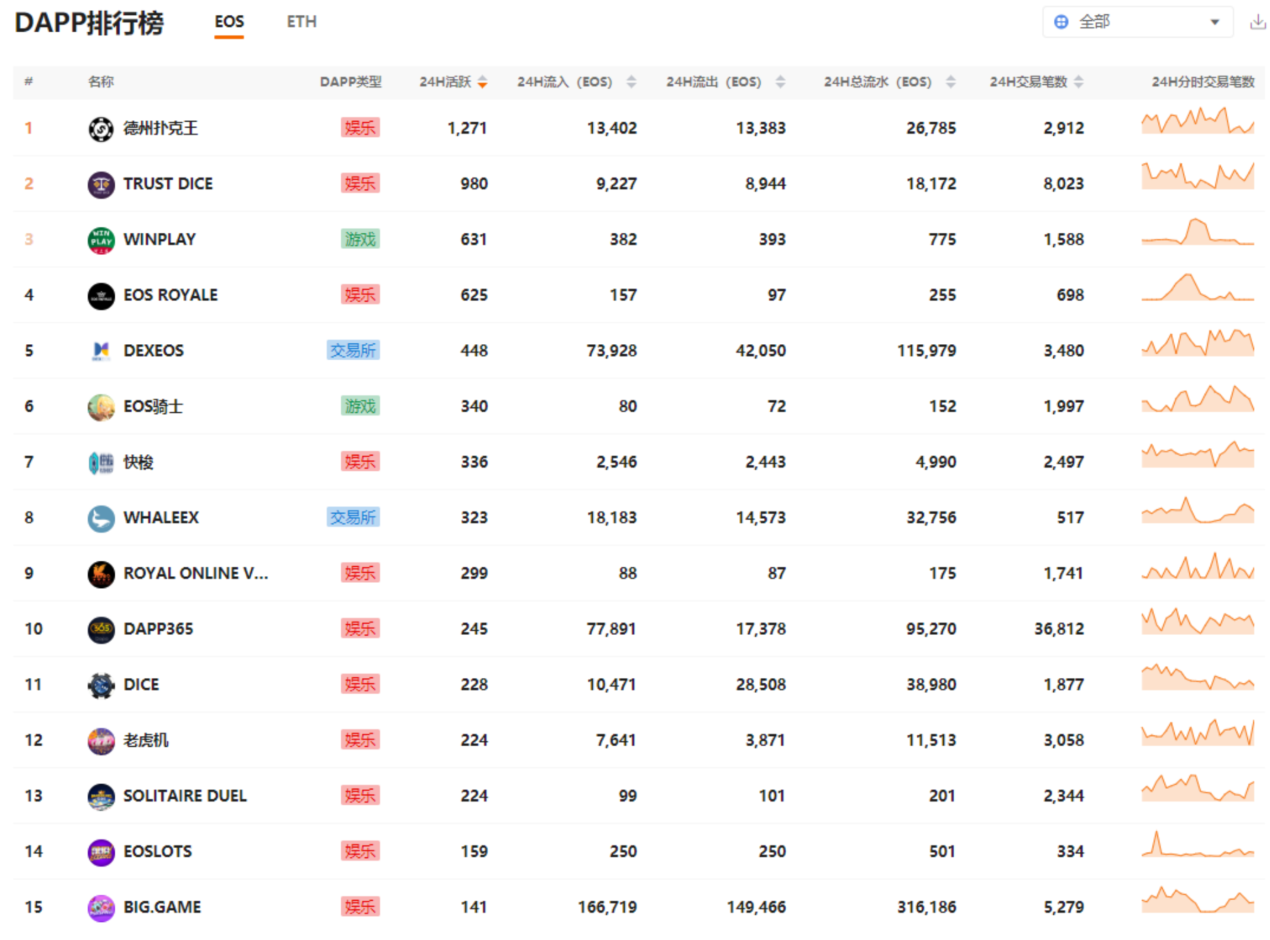Click the 名称 column header
This screenshot has height=940, width=1270.
(x=101, y=83)
